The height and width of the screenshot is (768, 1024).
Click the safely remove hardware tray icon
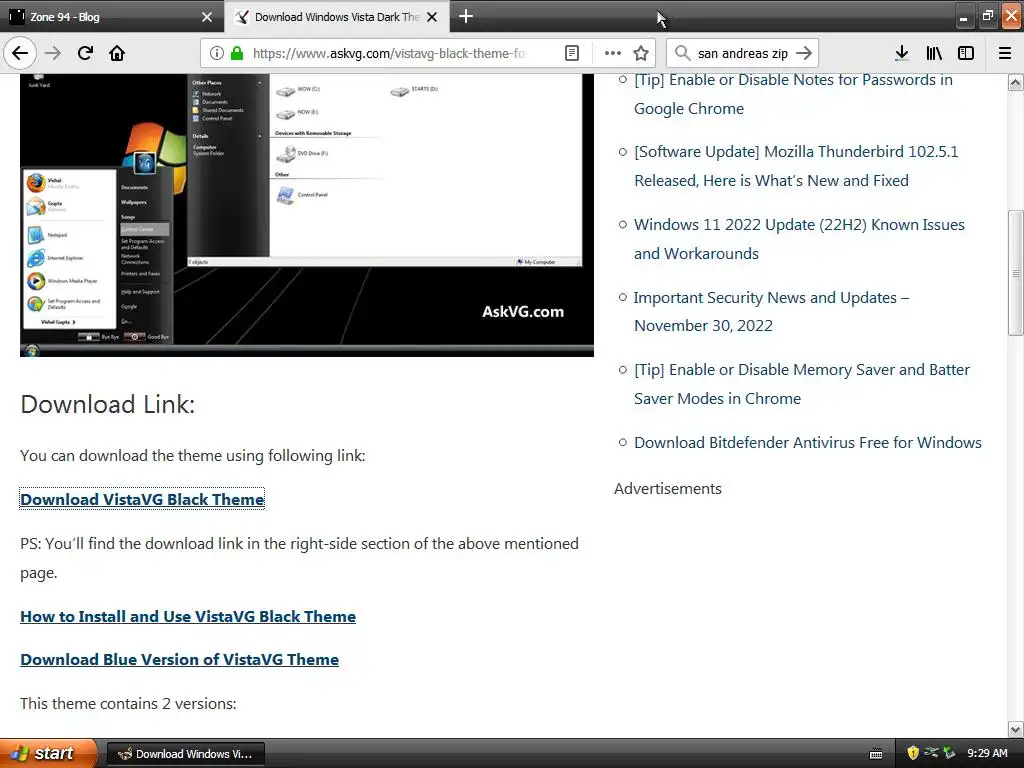pos(949,754)
